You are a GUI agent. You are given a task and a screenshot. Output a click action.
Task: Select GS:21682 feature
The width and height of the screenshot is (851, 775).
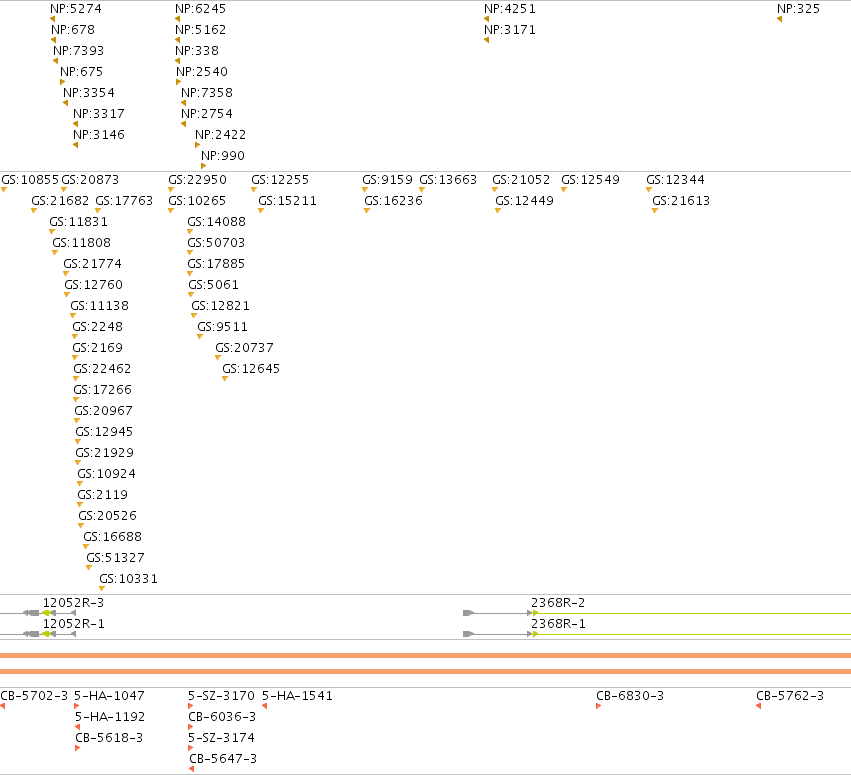point(60,201)
